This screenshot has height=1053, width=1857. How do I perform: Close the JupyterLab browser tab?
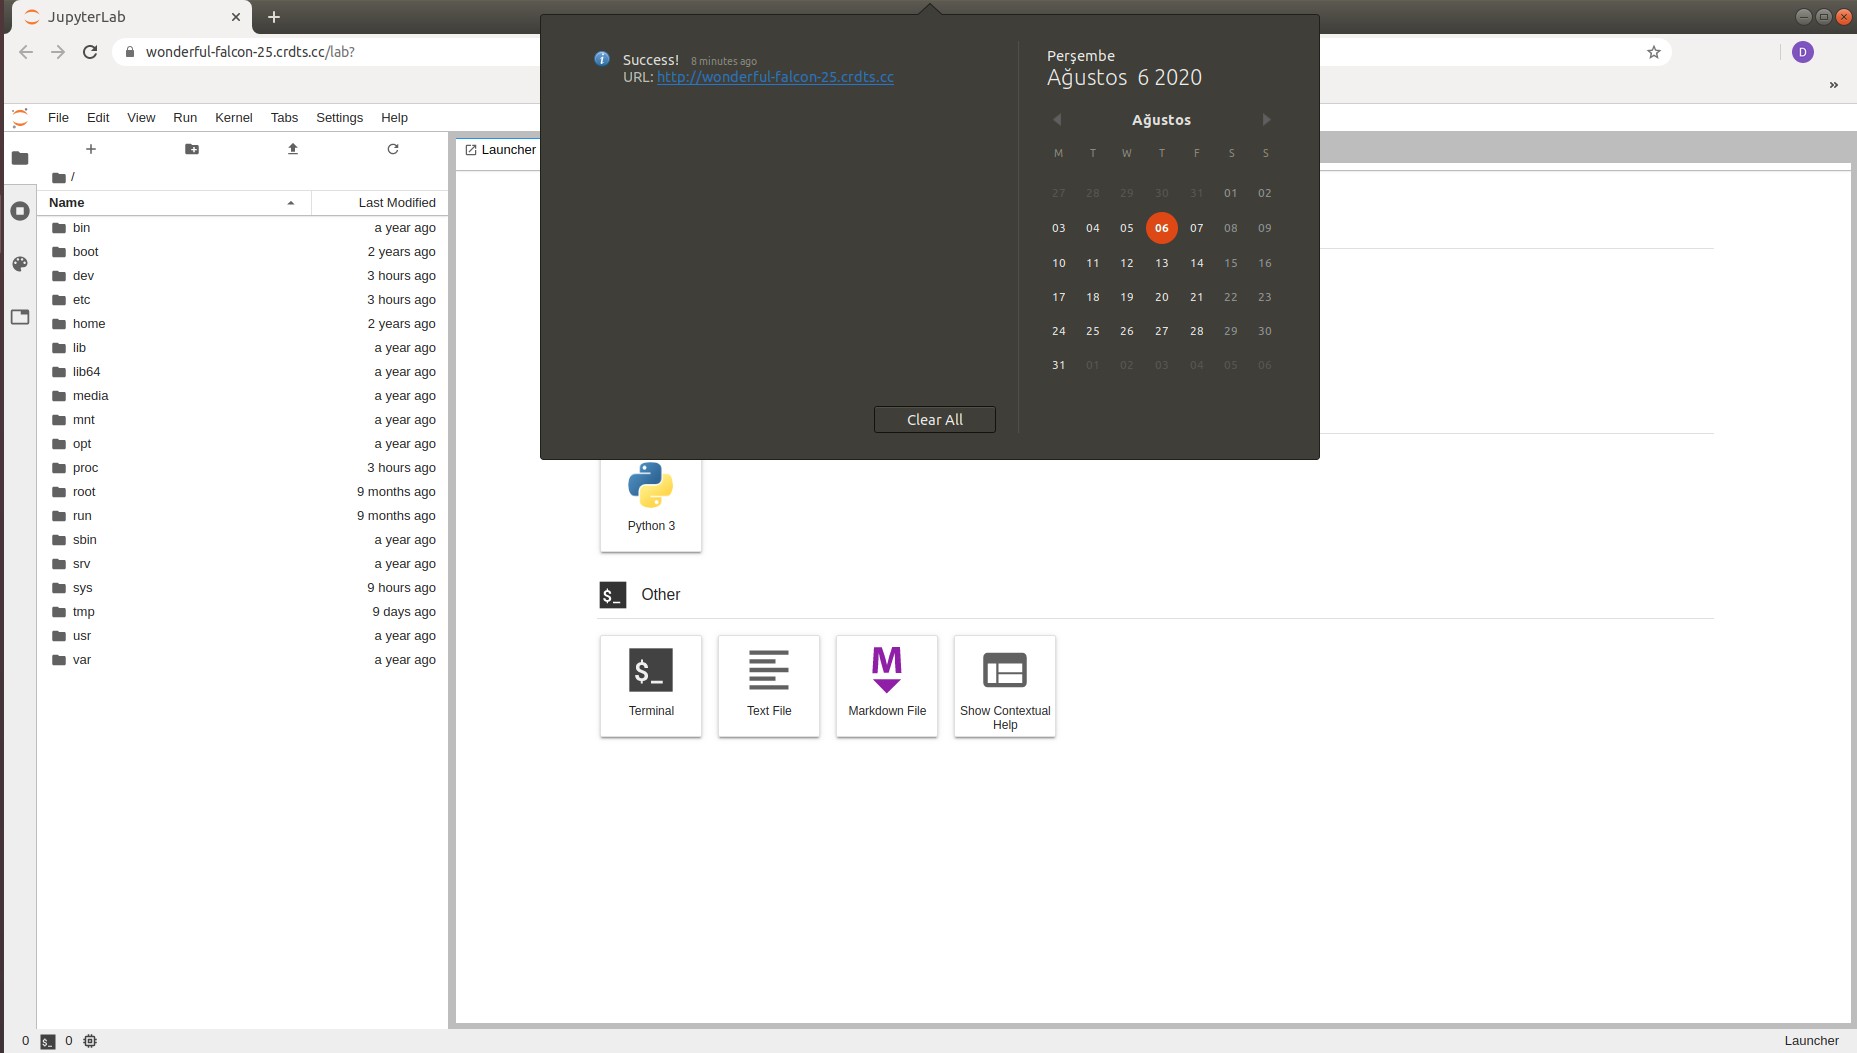point(236,17)
